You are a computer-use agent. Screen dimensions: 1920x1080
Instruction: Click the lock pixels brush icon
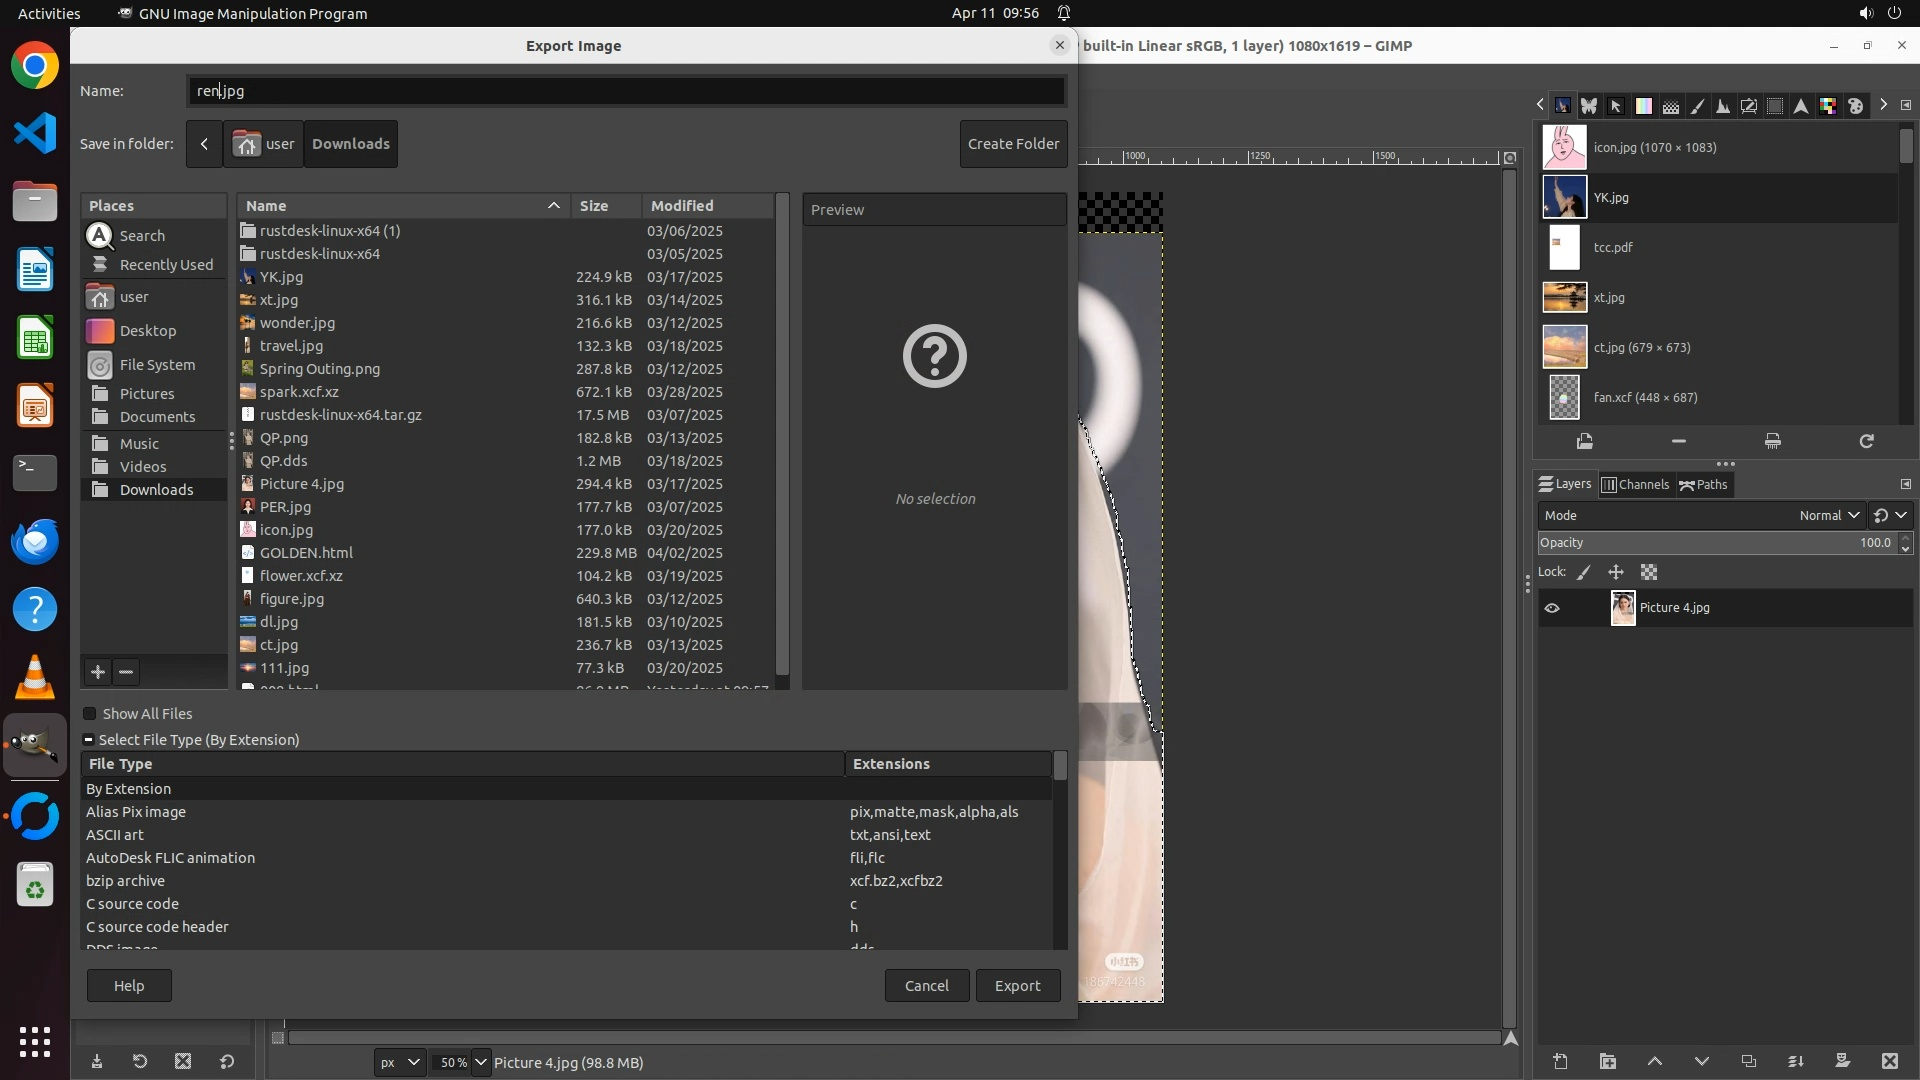[x=1584, y=573]
